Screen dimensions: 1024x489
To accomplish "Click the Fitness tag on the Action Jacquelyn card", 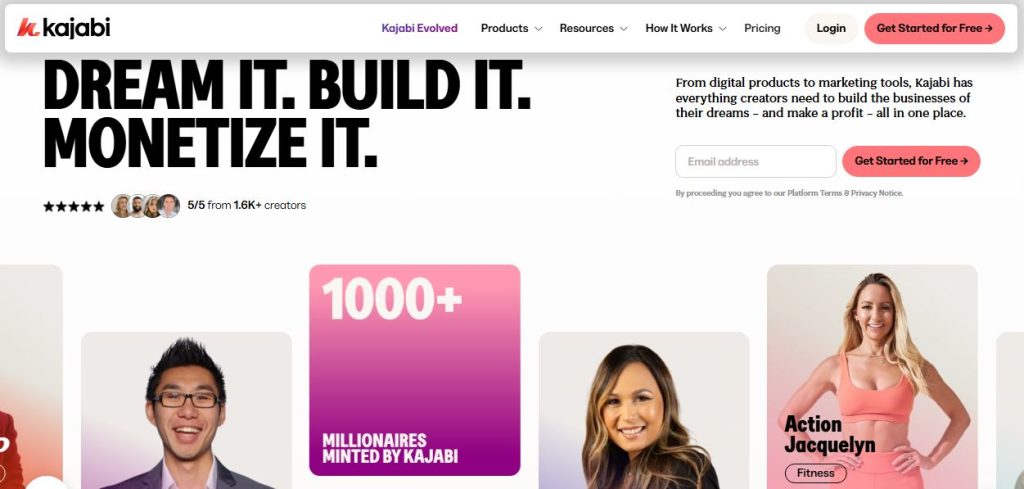I will (x=815, y=473).
